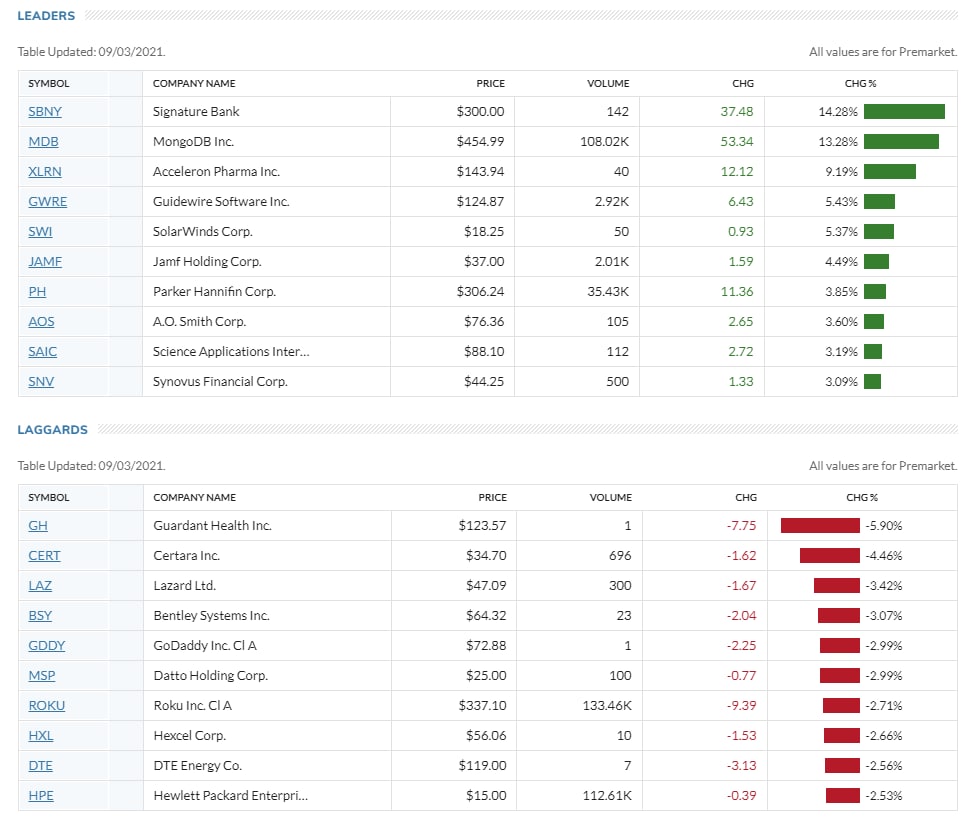Open GWRE quote page link
This screenshot has width=973, height=820.
48,202
